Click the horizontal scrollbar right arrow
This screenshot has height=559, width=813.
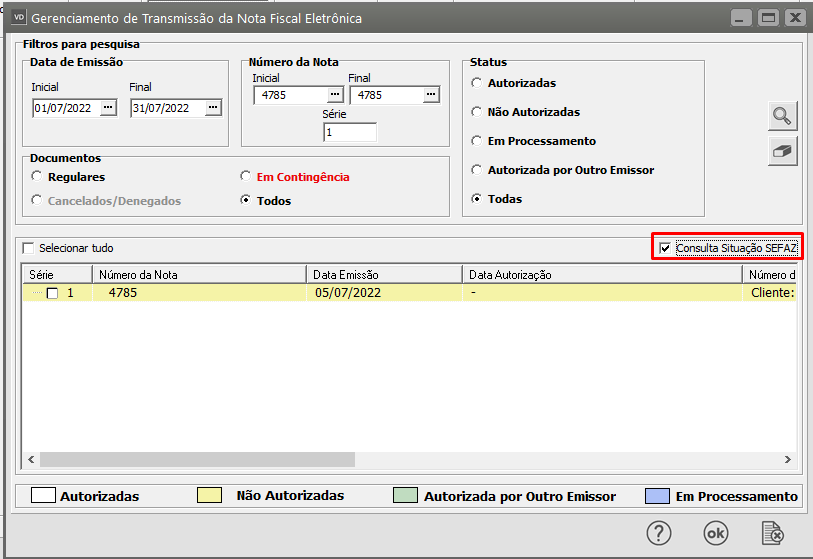coord(788,460)
